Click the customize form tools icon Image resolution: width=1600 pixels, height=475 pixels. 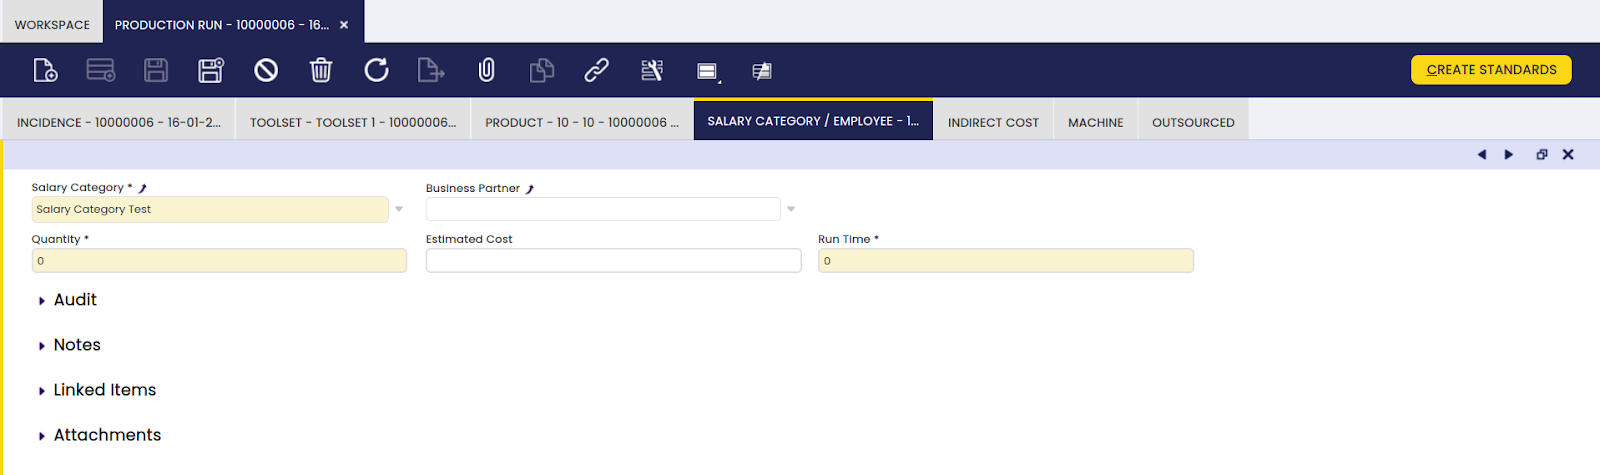tap(652, 70)
